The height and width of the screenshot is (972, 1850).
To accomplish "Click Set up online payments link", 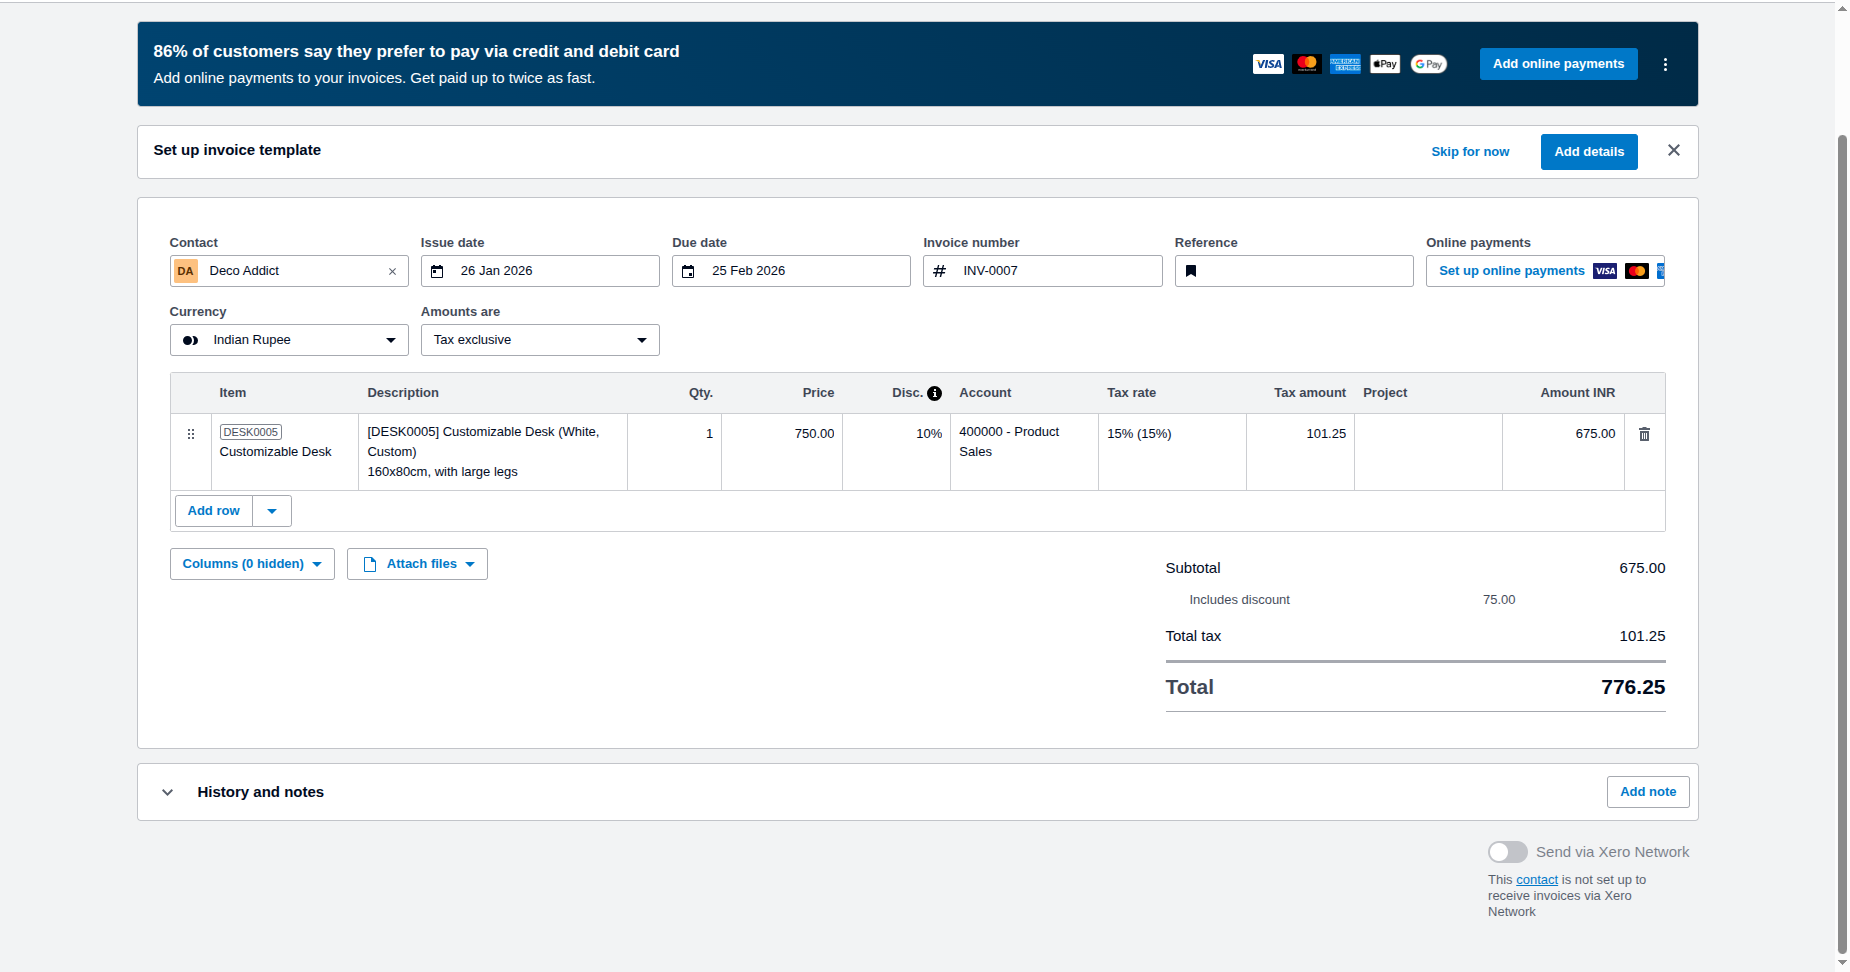I will tap(1512, 271).
